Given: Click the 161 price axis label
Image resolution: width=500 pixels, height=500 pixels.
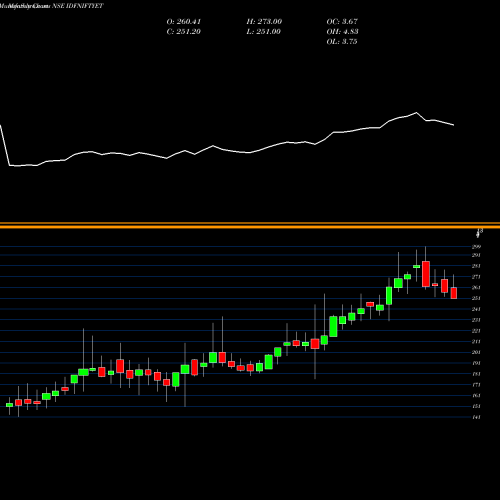Looking at the screenshot, I should click(476, 395).
